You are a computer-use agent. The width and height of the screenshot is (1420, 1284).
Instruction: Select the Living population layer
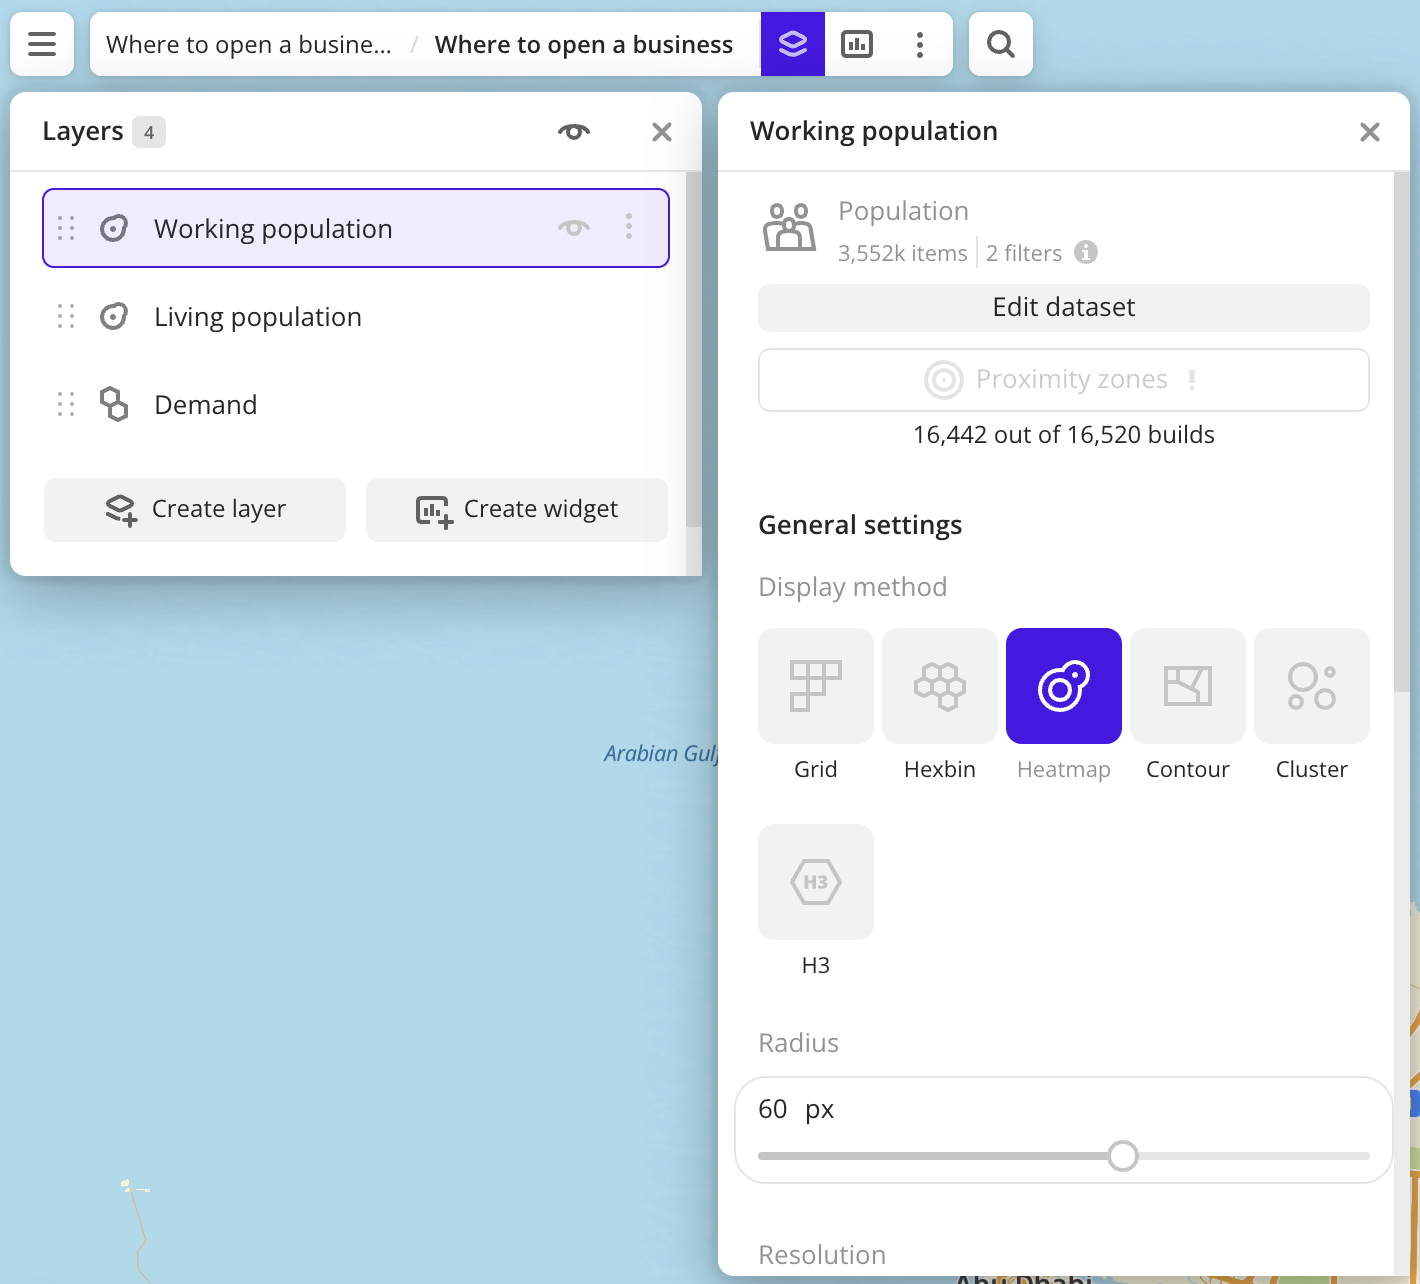point(258,317)
